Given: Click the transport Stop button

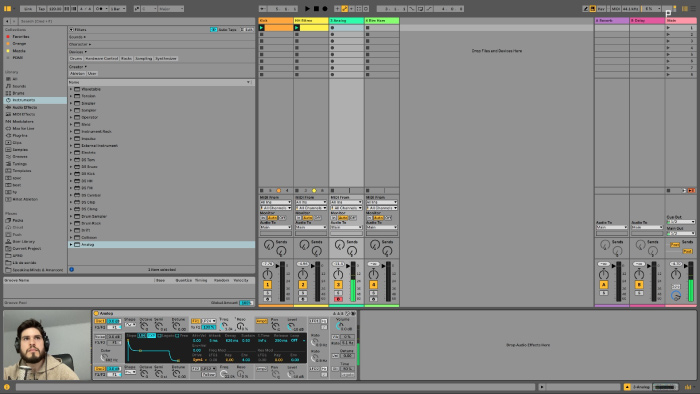Looking at the screenshot, I should click(x=316, y=8).
